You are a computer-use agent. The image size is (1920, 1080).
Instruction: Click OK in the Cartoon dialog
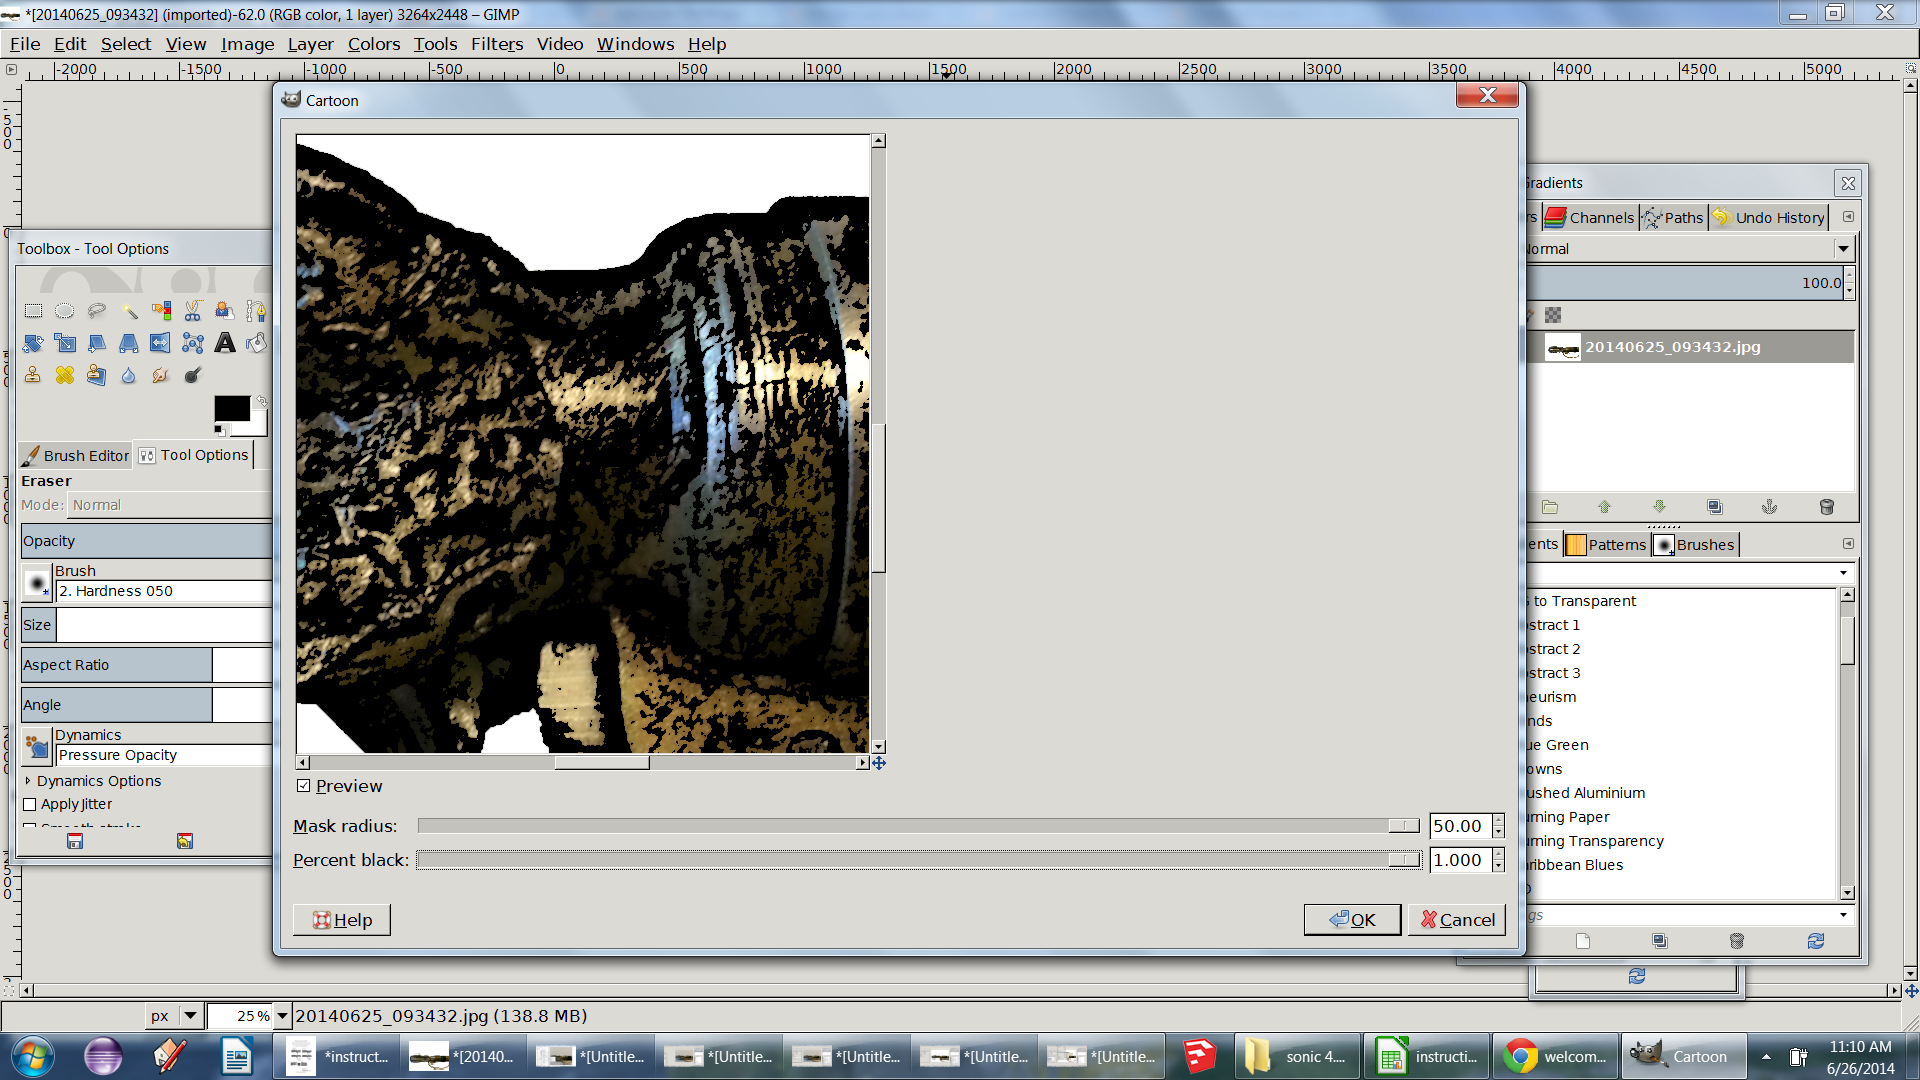click(x=1352, y=920)
